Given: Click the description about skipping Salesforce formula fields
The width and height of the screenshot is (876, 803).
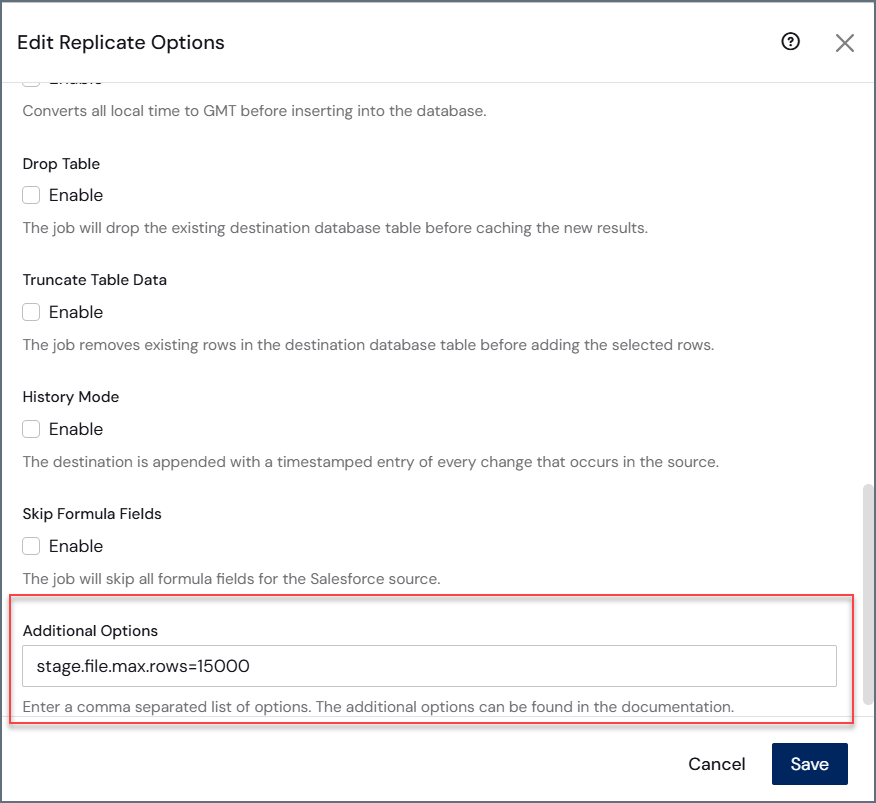Looking at the screenshot, I should 232,578.
